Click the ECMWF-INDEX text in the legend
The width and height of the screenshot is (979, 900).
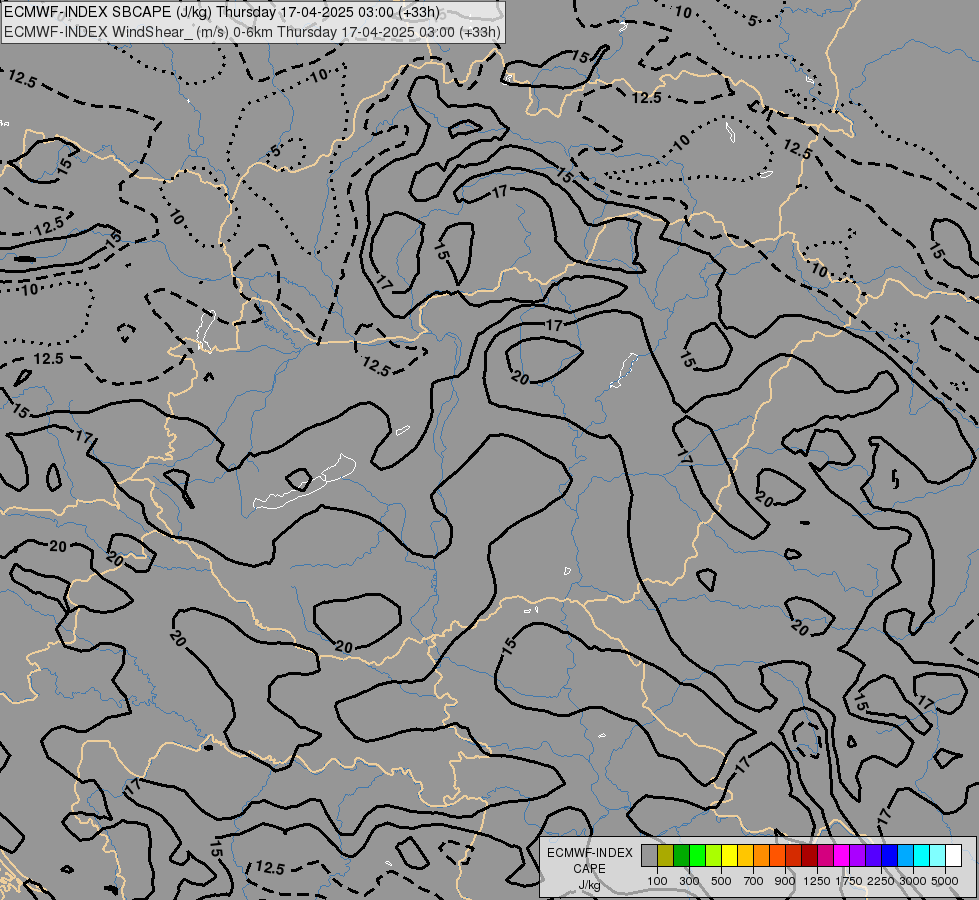pyautogui.click(x=589, y=853)
